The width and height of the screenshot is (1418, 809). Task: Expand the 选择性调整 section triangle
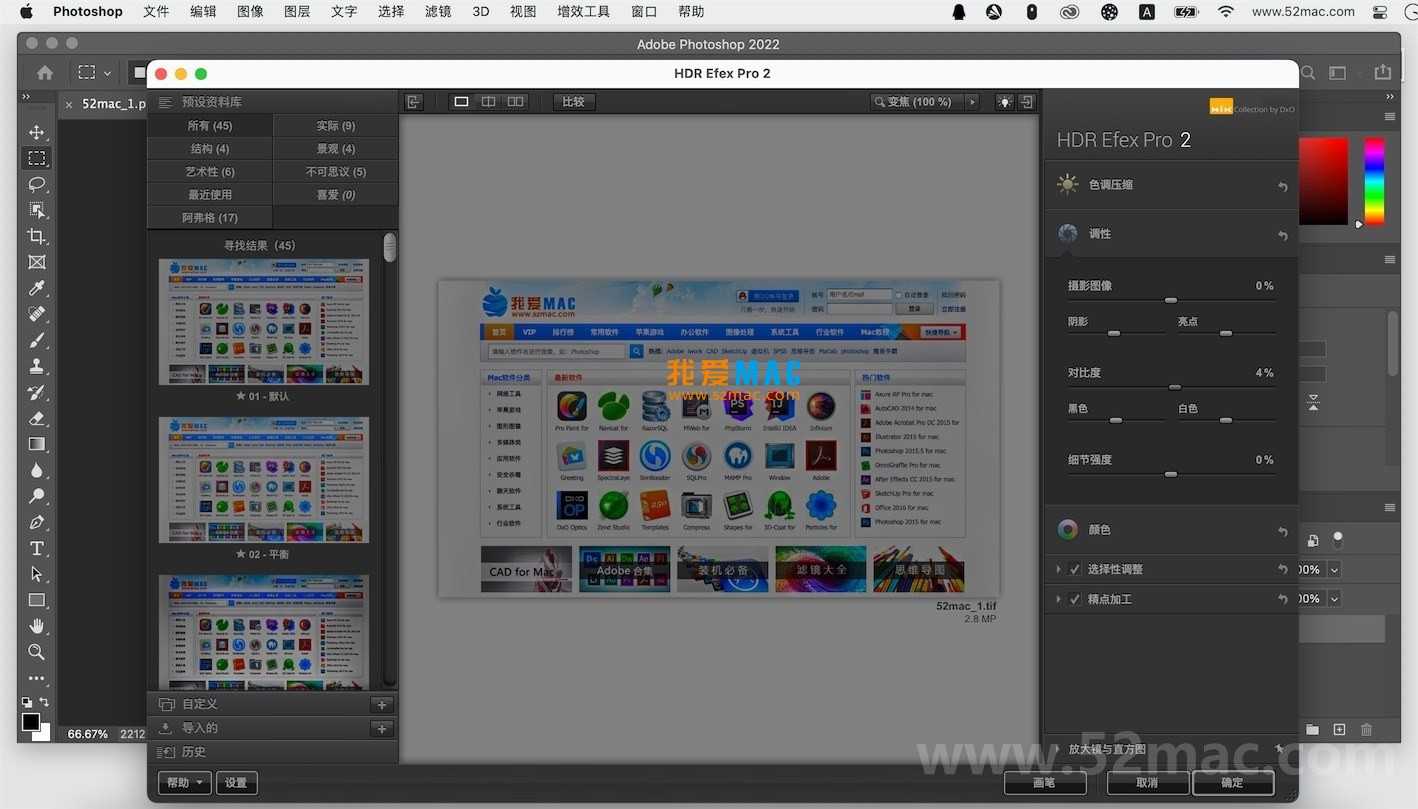tap(1059, 569)
